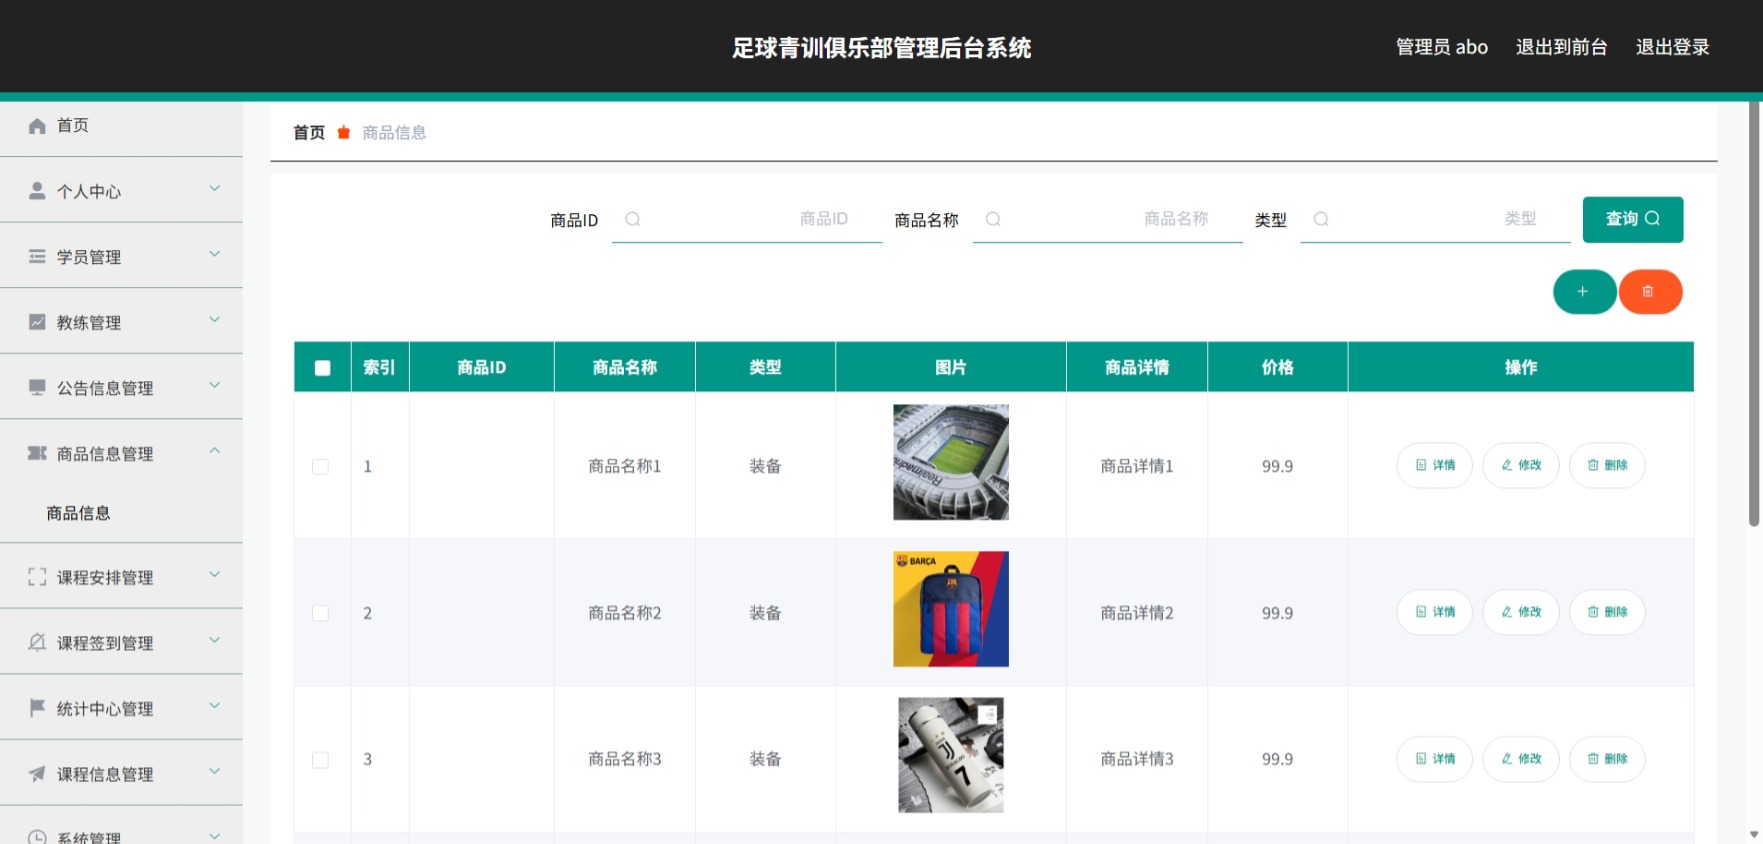Expand the 课程信息管理 menu chevron
This screenshot has height=844, width=1763.
click(214, 771)
